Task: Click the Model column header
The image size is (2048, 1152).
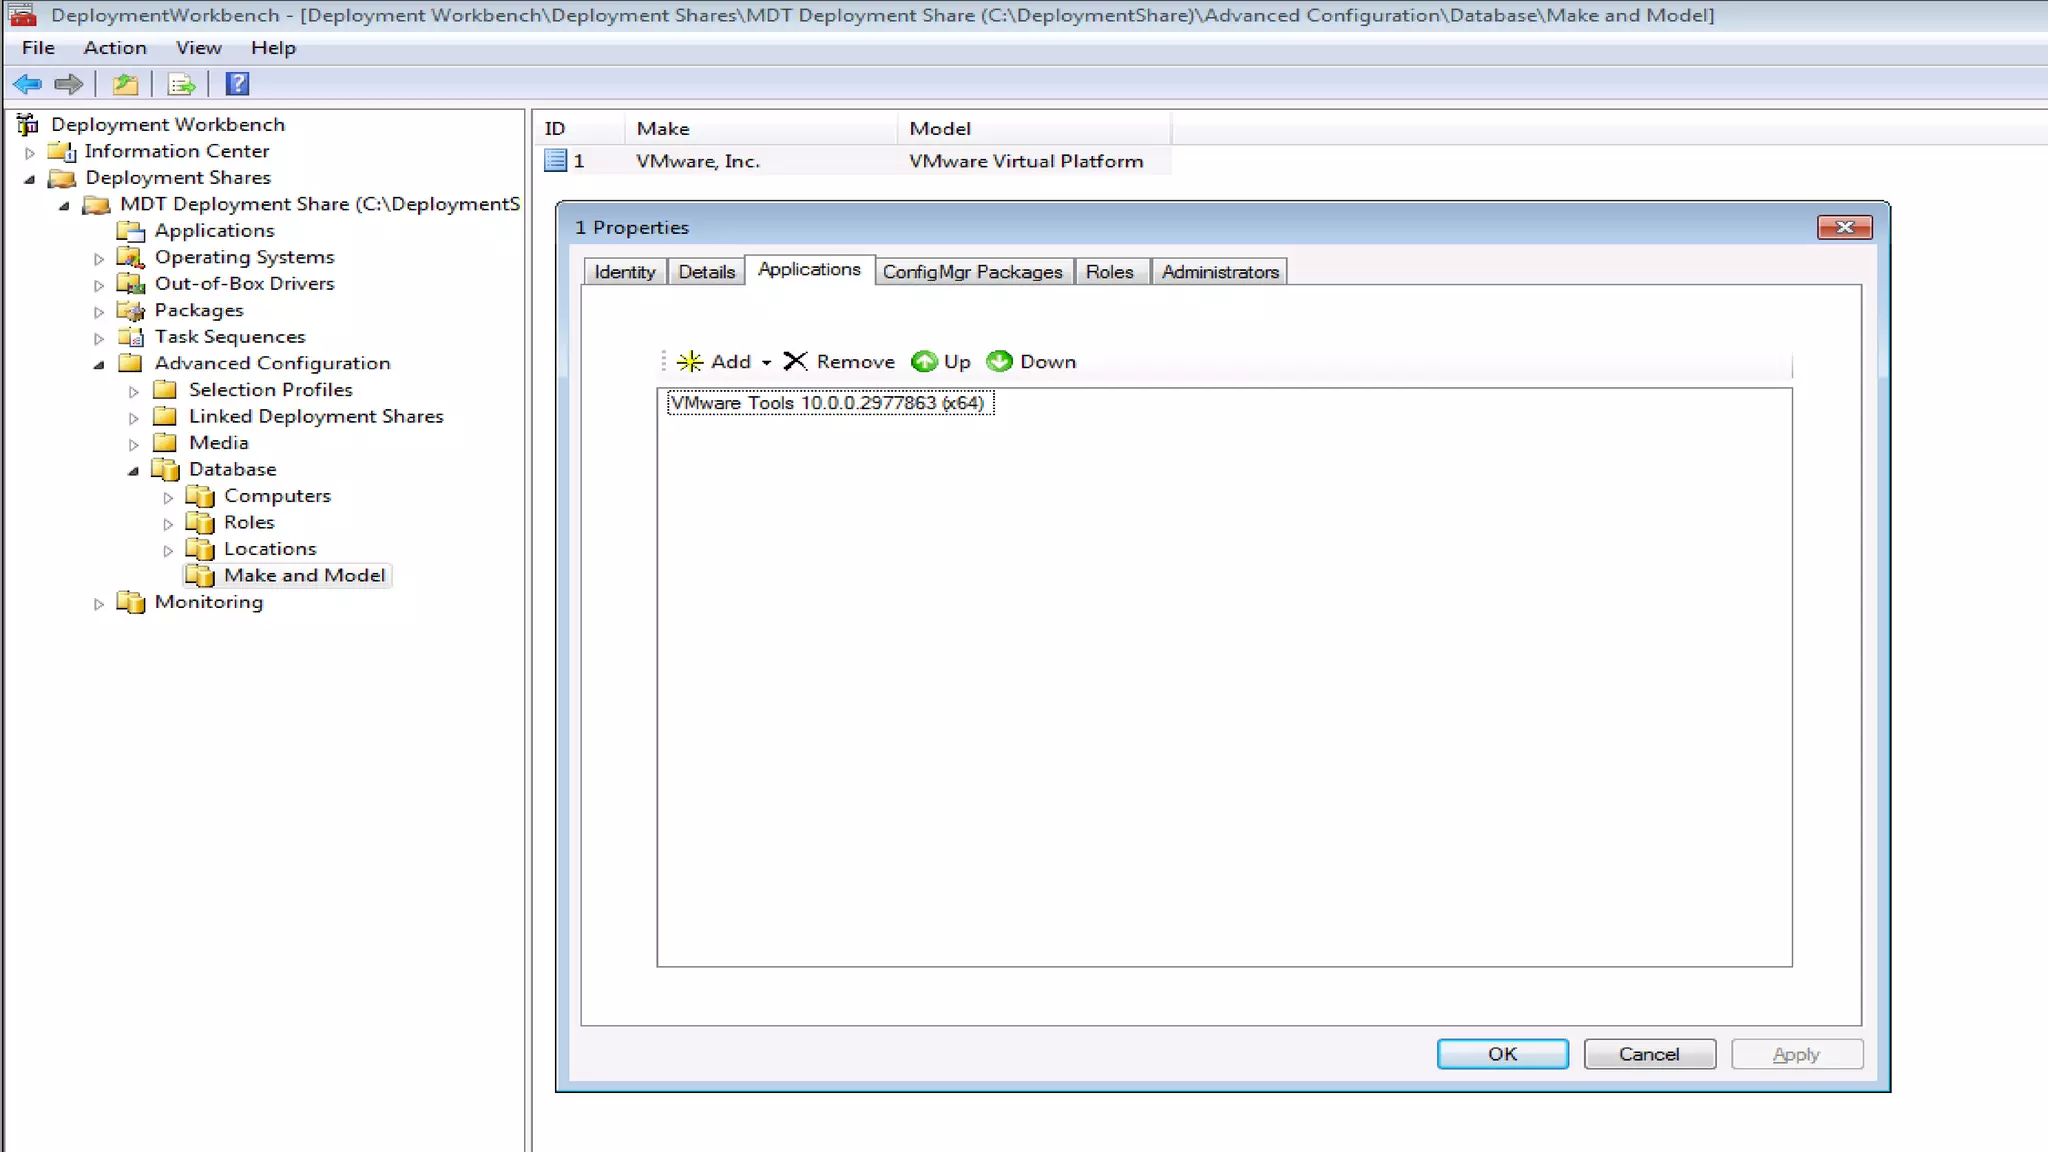Action: [x=1034, y=128]
